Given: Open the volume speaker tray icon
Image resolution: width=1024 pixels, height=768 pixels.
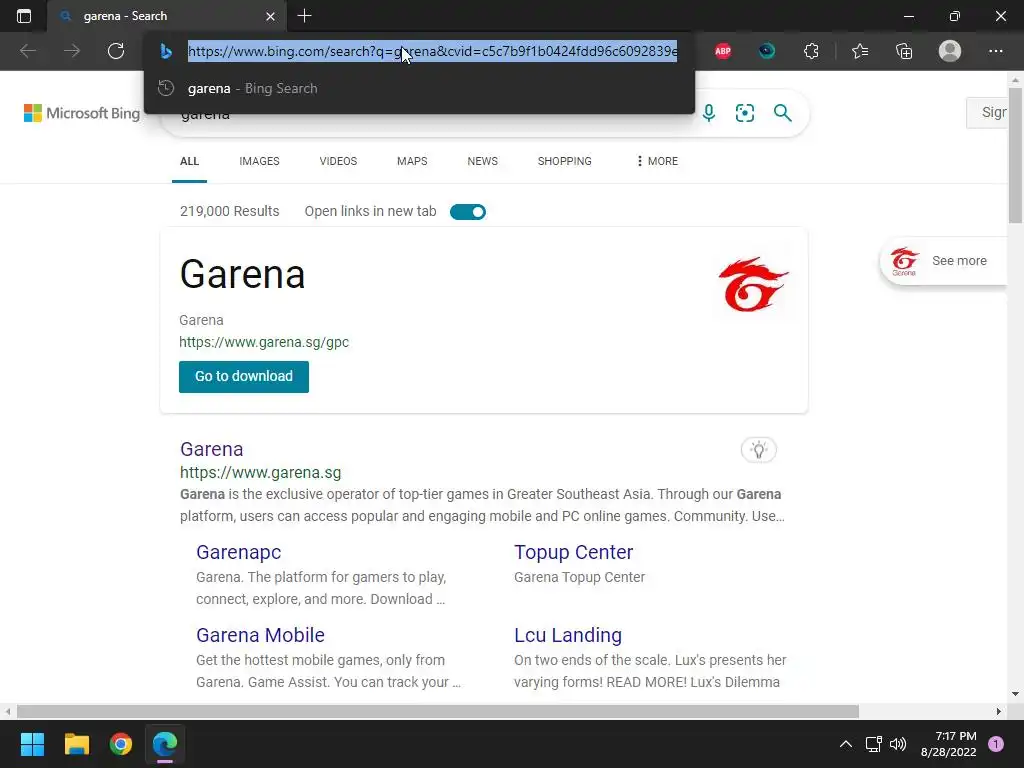Looking at the screenshot, I should pos(898,744).
